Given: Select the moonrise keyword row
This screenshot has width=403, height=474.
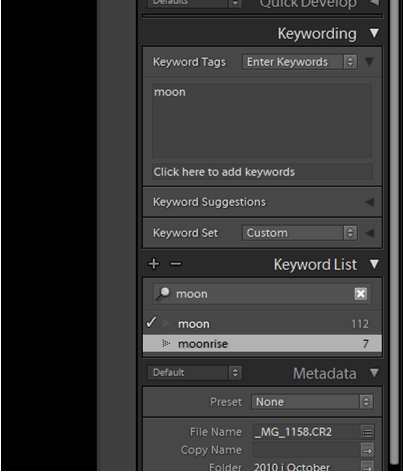Looking at the screenshot, I should click(262, 343).
